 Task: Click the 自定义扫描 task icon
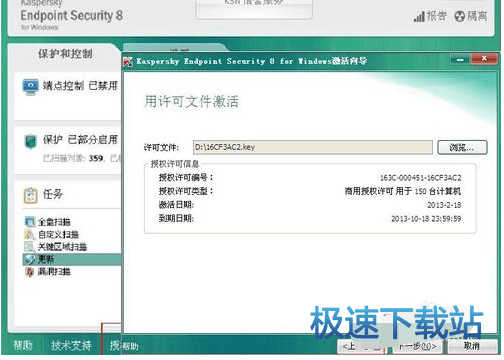pos(30,234)
